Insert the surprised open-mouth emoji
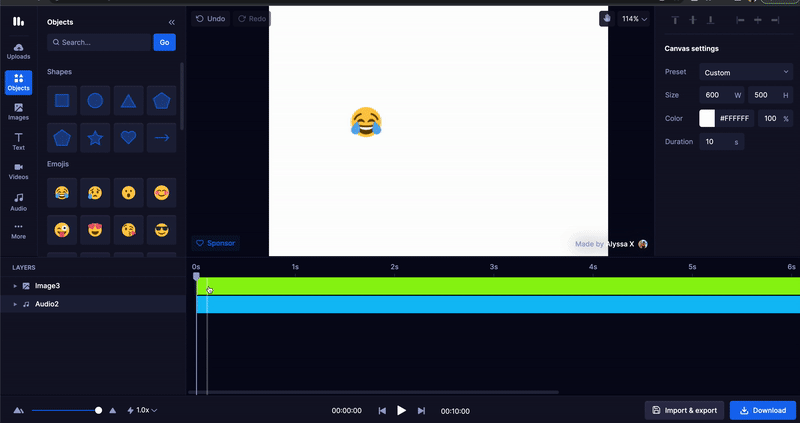 (129, 192)
